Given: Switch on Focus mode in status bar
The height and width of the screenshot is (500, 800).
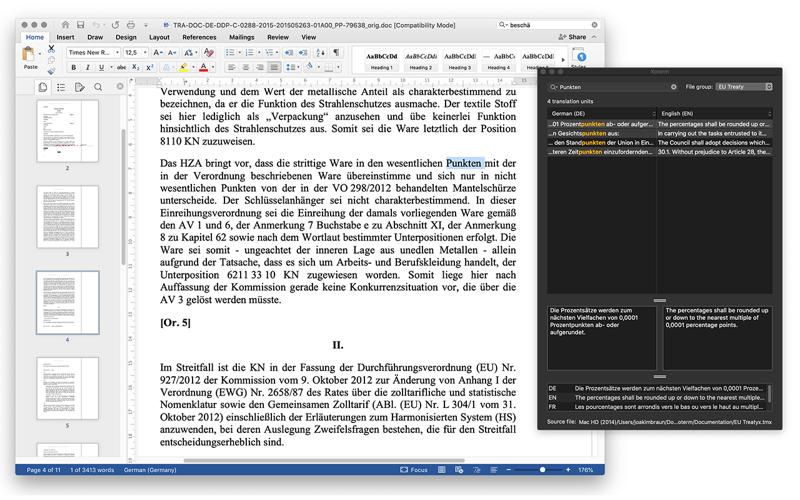Looking at the screenshot, I should 414,470.
